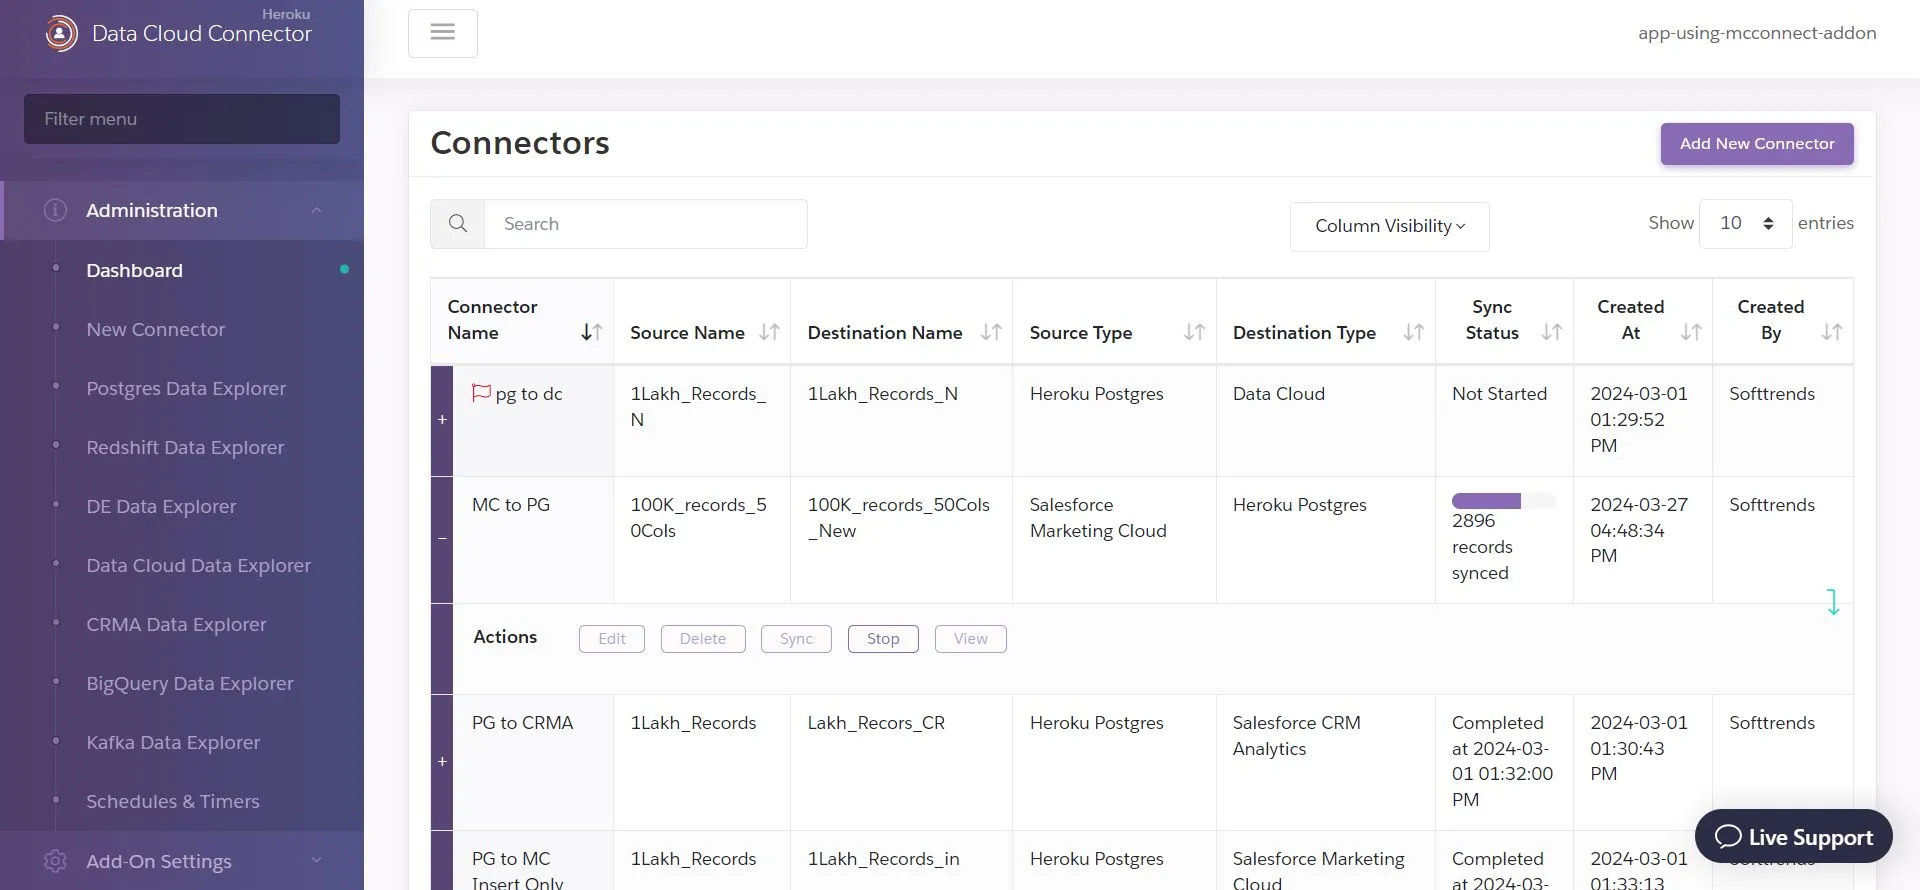Open Data Cloud Data Explorer
1920x890 pixels.
coord(198,565)
